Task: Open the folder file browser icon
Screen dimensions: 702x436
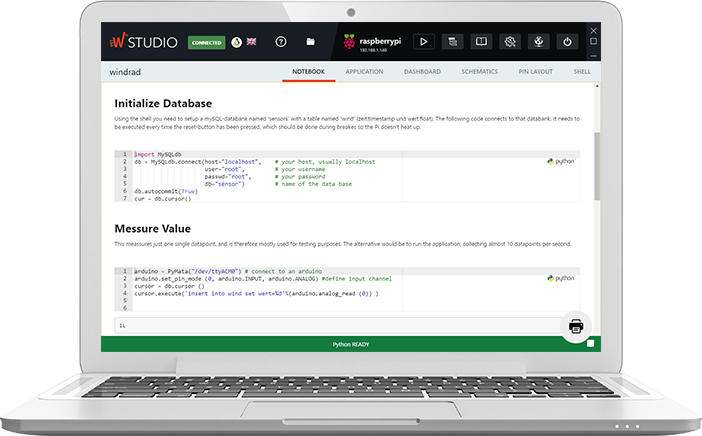Action: click(311, 42)
